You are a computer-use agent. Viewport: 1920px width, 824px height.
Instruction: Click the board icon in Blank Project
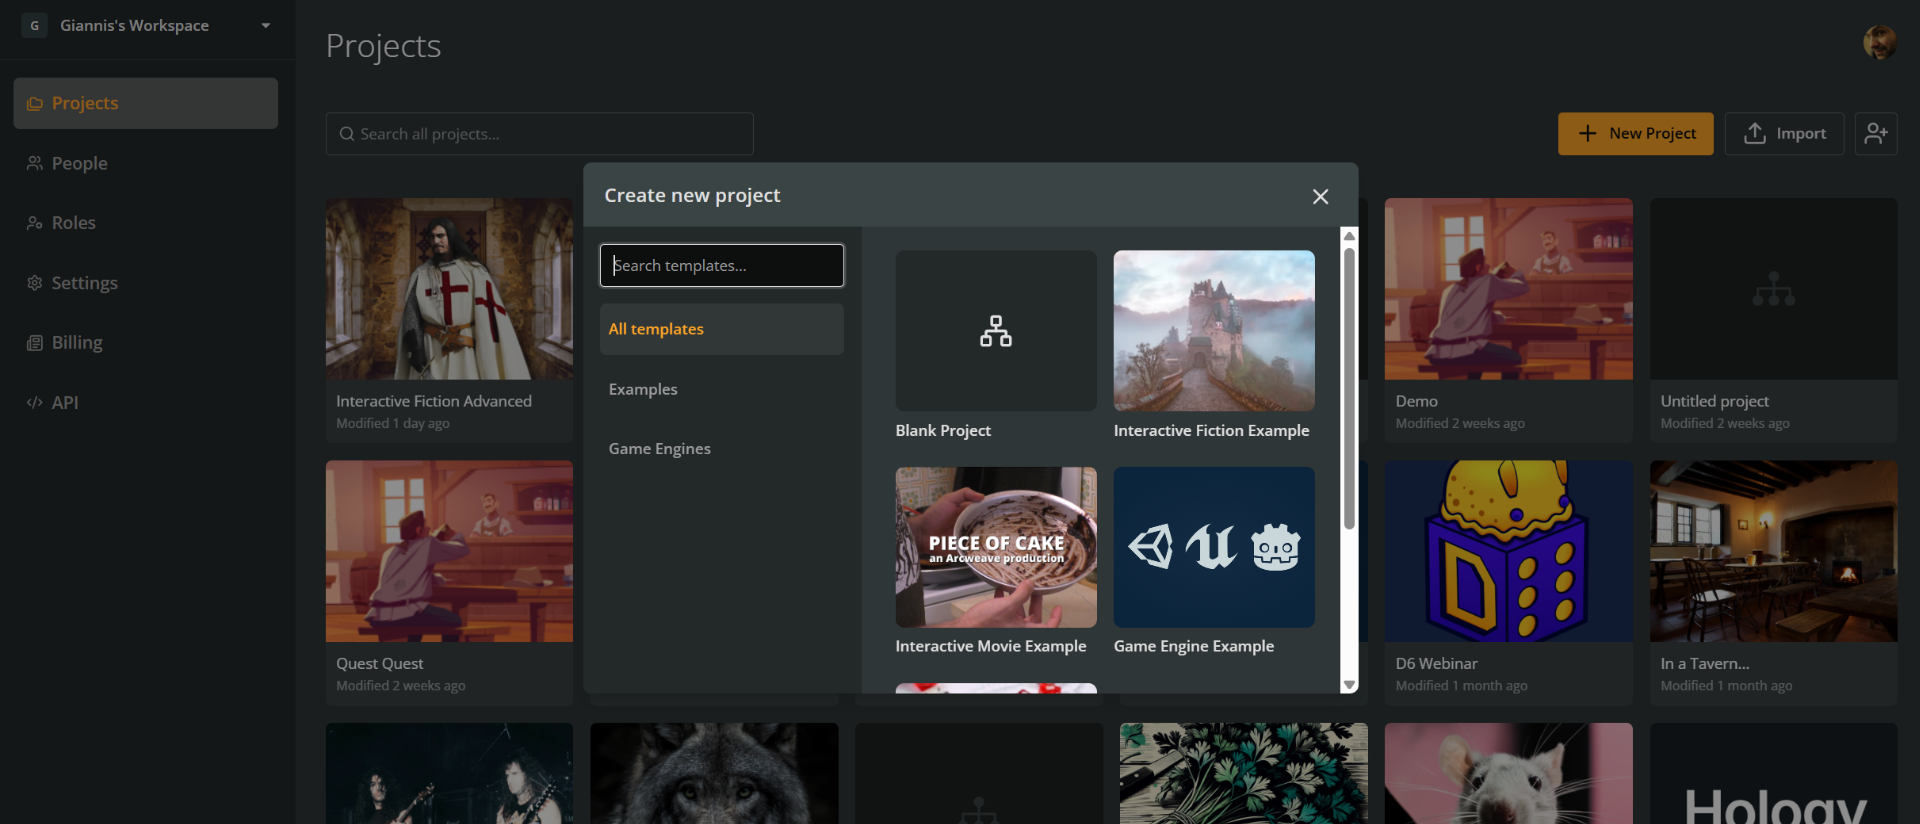point(996,331)
